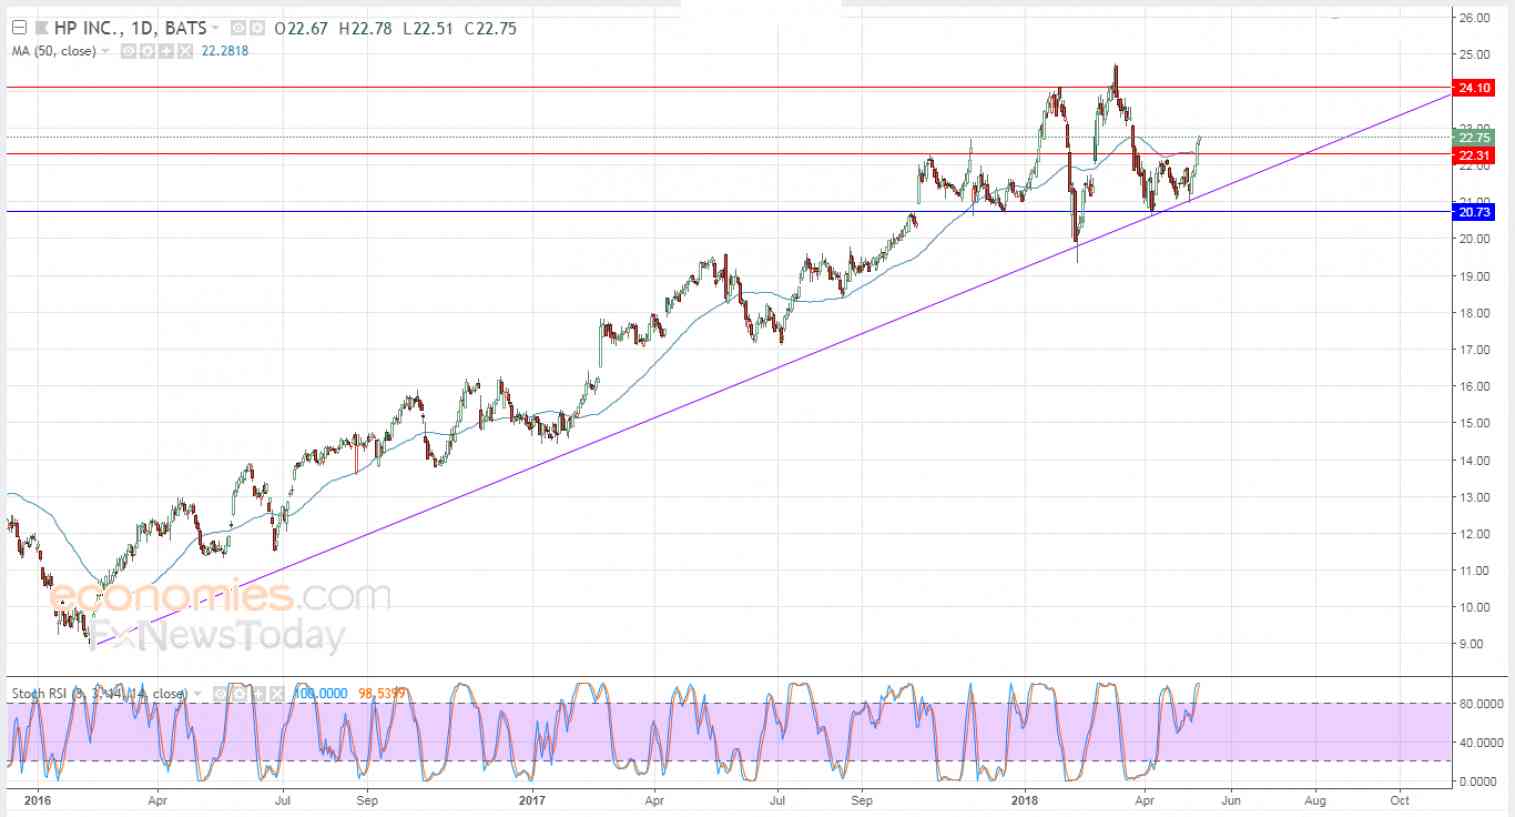Viewport: 1515px width, 817px height.
Task: Click the plus icon in Stoch RSI legend
Action: [260, 693]
